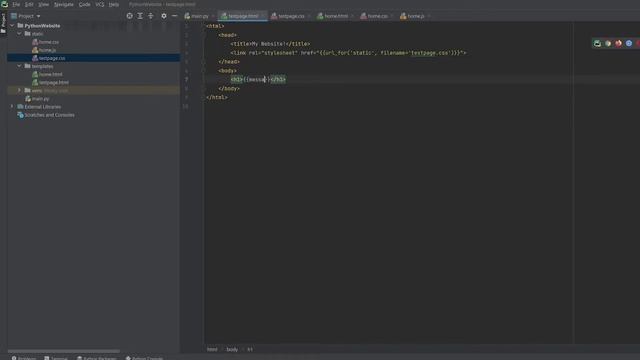Expand External Libraries node

pyautogui.click(x=12, y=107)
